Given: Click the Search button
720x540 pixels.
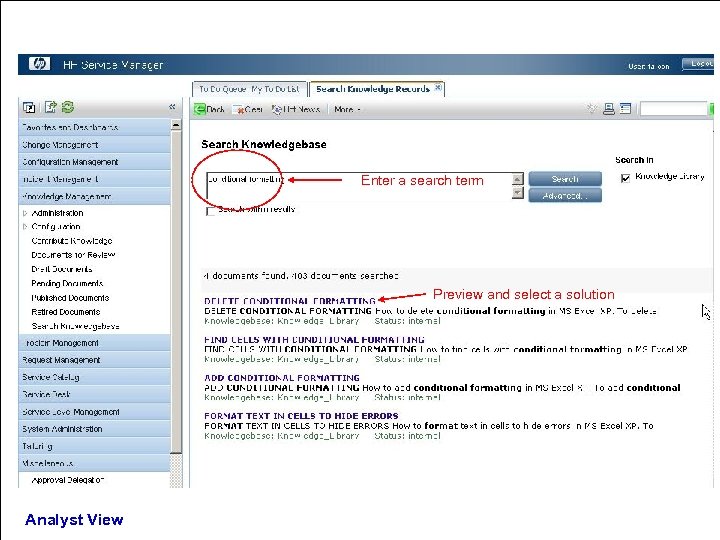Looking at the screenshot, I should pyautogui.click(x=565, y=179).
